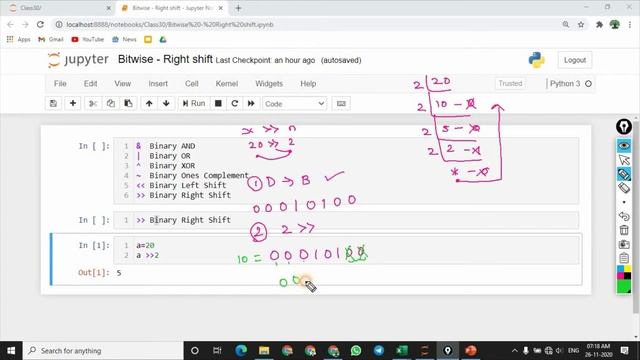Click the output value 5
The width and height of the screenshot is (640, 360).
pyautogui.click(x=119, y=273)
